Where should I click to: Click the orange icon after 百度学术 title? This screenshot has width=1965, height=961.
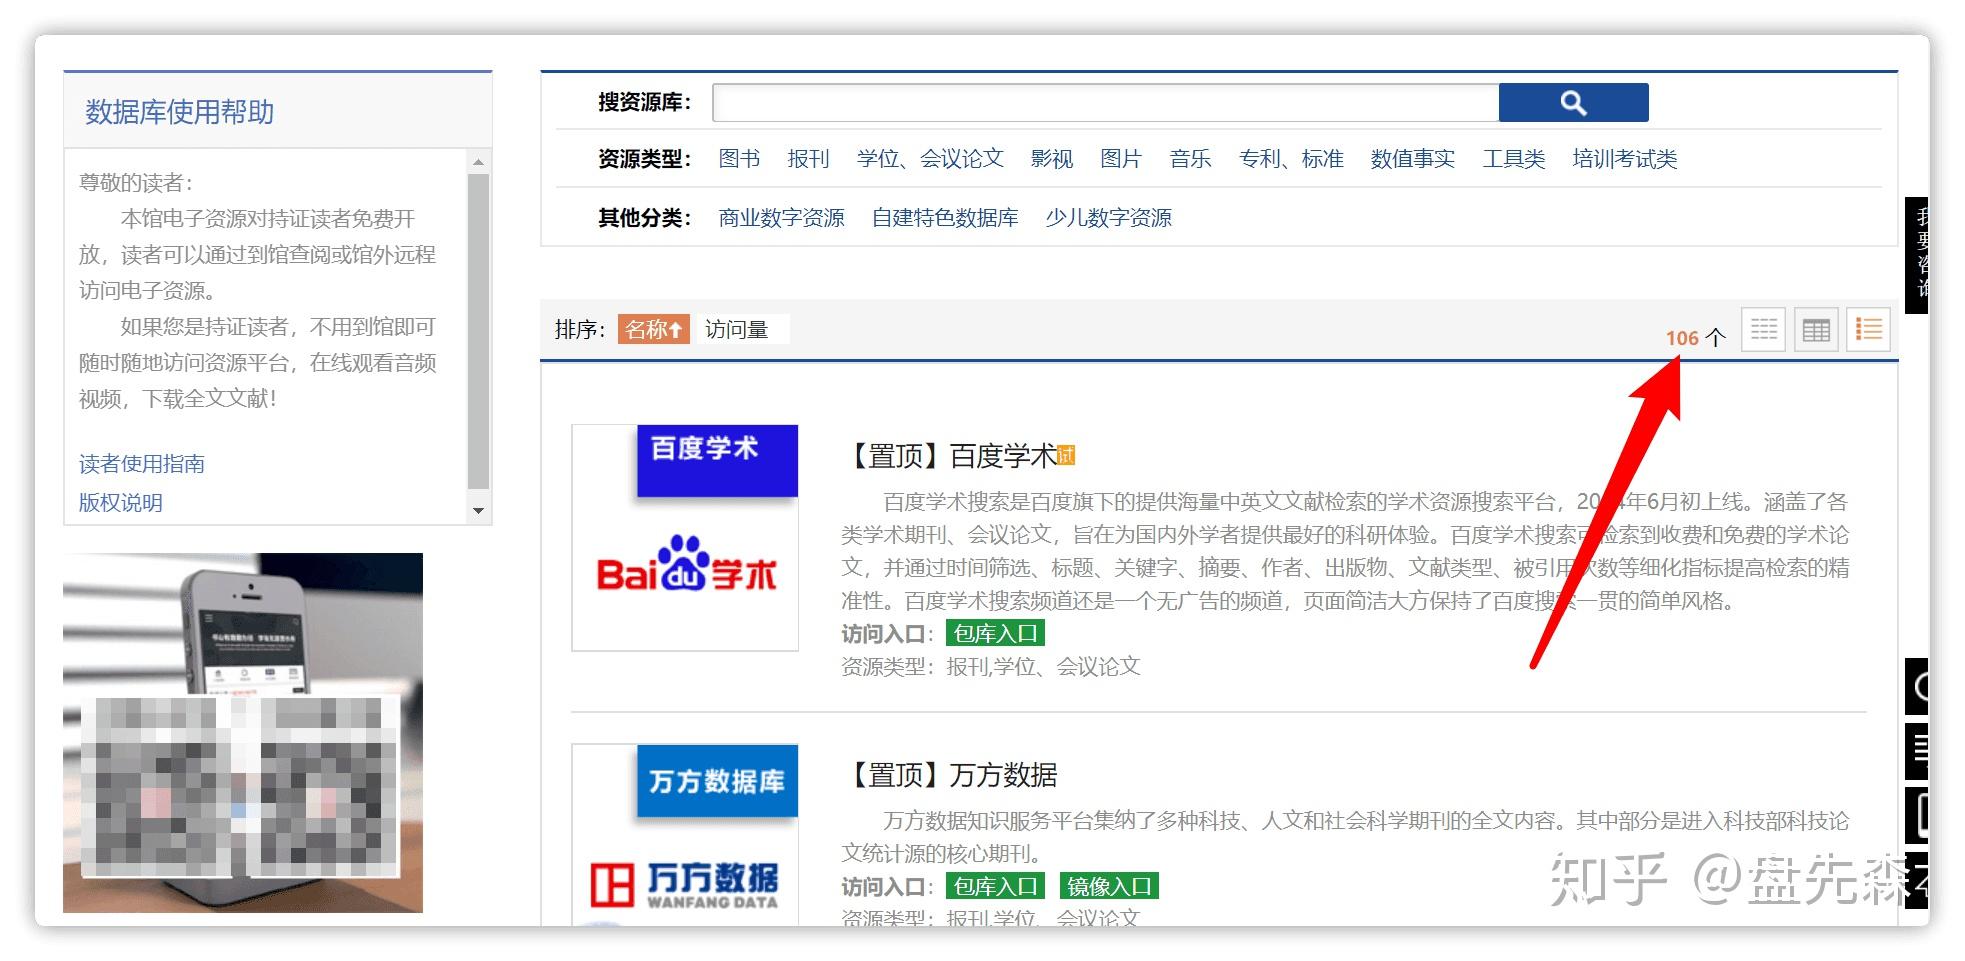coord(1065,456)
